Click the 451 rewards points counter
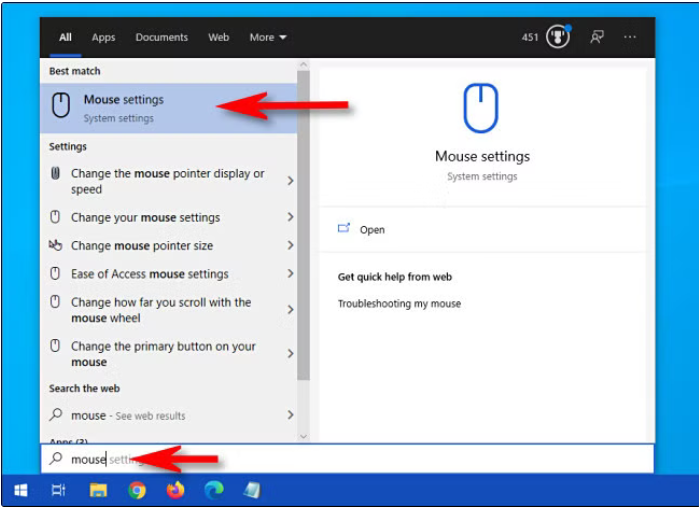This screenshot has width=699, height=511. [530, 37]
